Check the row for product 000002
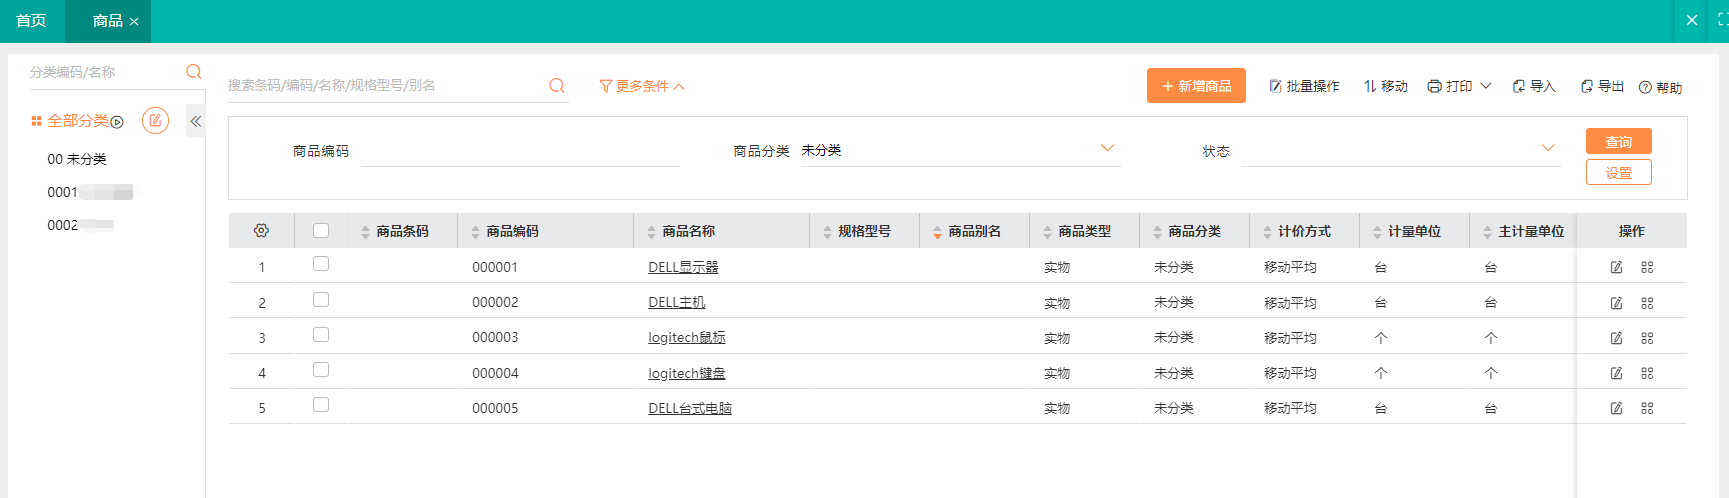Screen dimensions: 1729x498 pos(321,300)
